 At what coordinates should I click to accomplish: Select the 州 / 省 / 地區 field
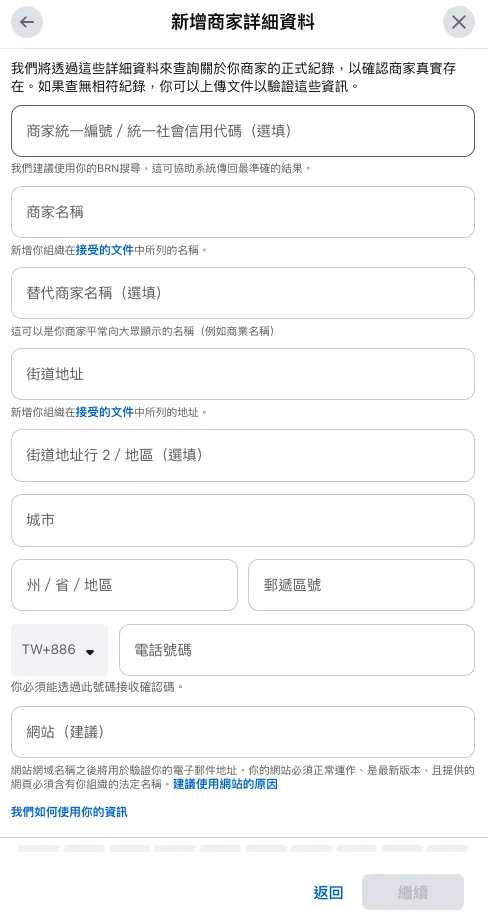coord(124,585)
